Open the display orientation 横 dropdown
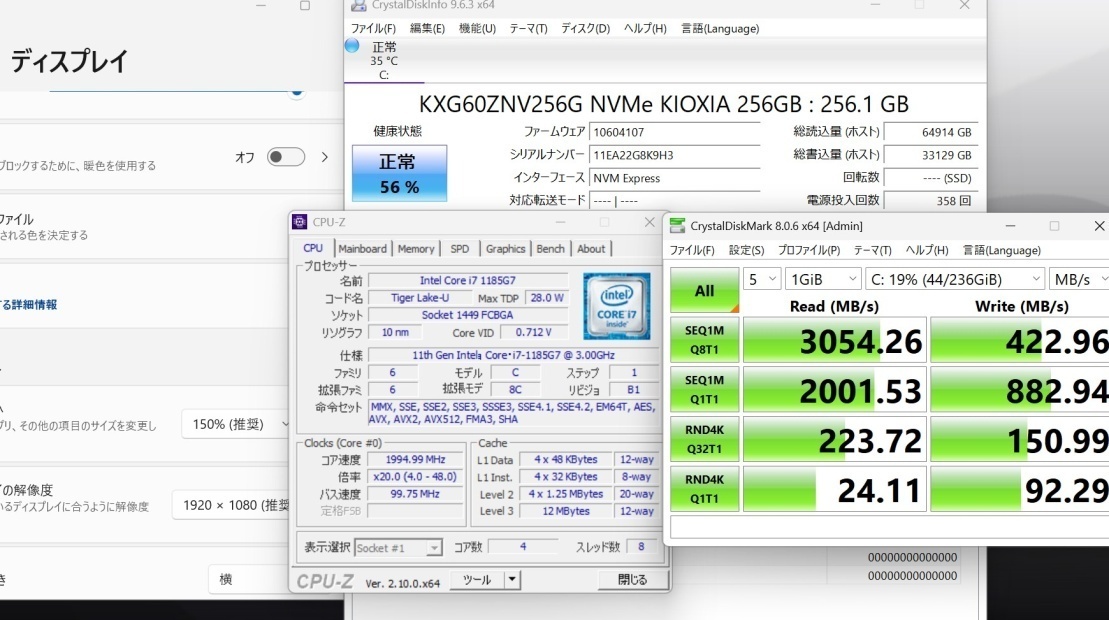 coord(249,579)
